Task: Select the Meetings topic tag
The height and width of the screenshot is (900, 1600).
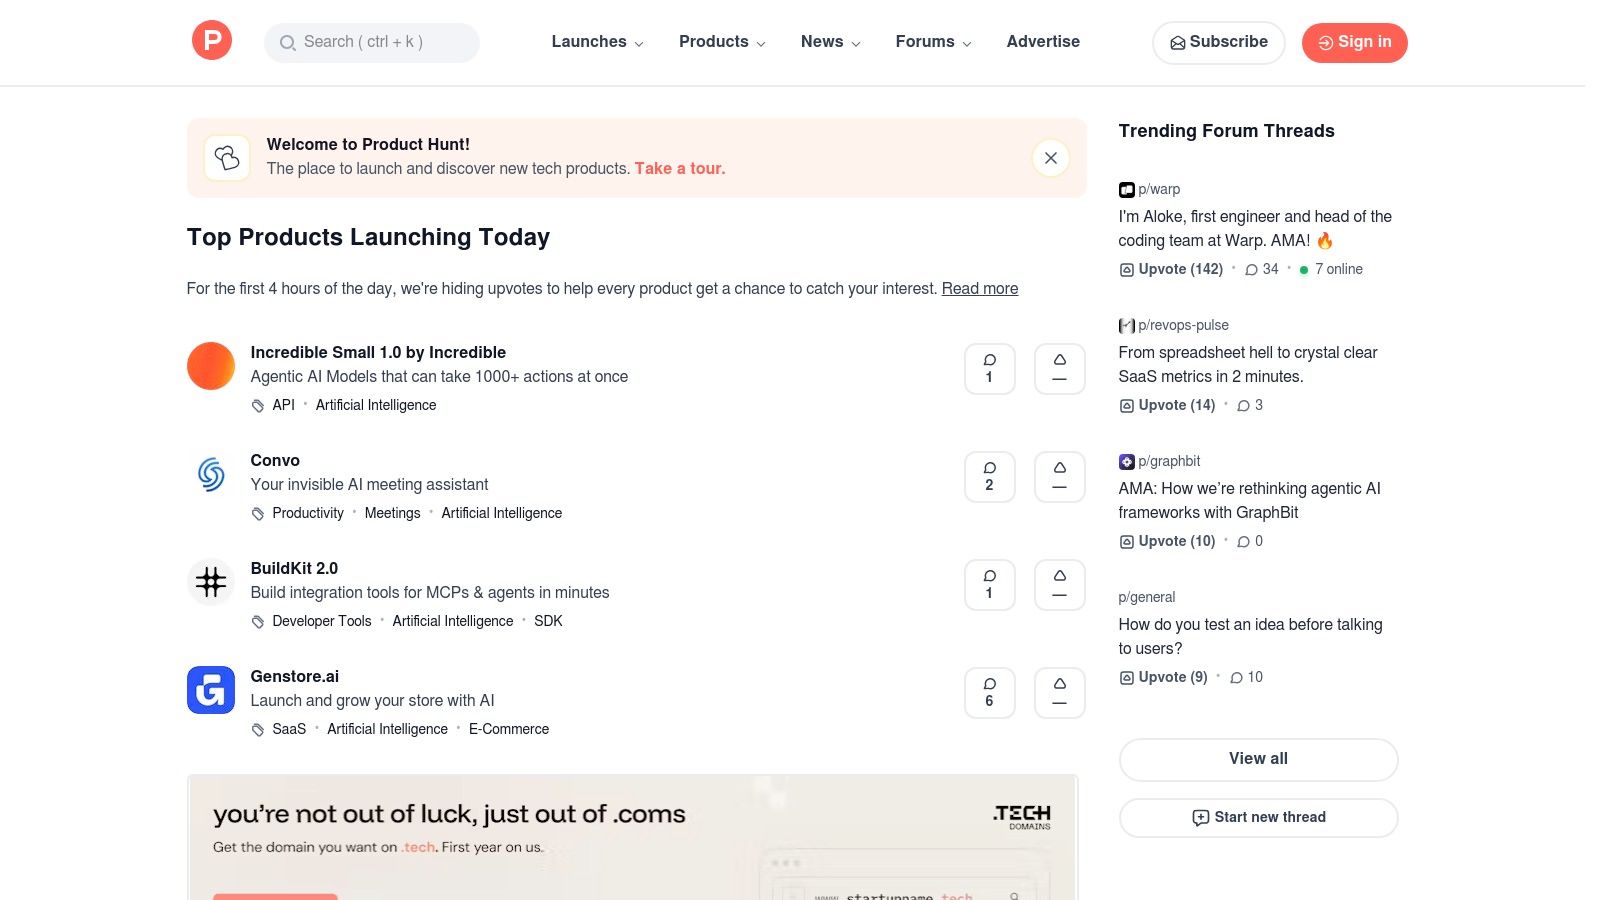Action: coord(392,513)
